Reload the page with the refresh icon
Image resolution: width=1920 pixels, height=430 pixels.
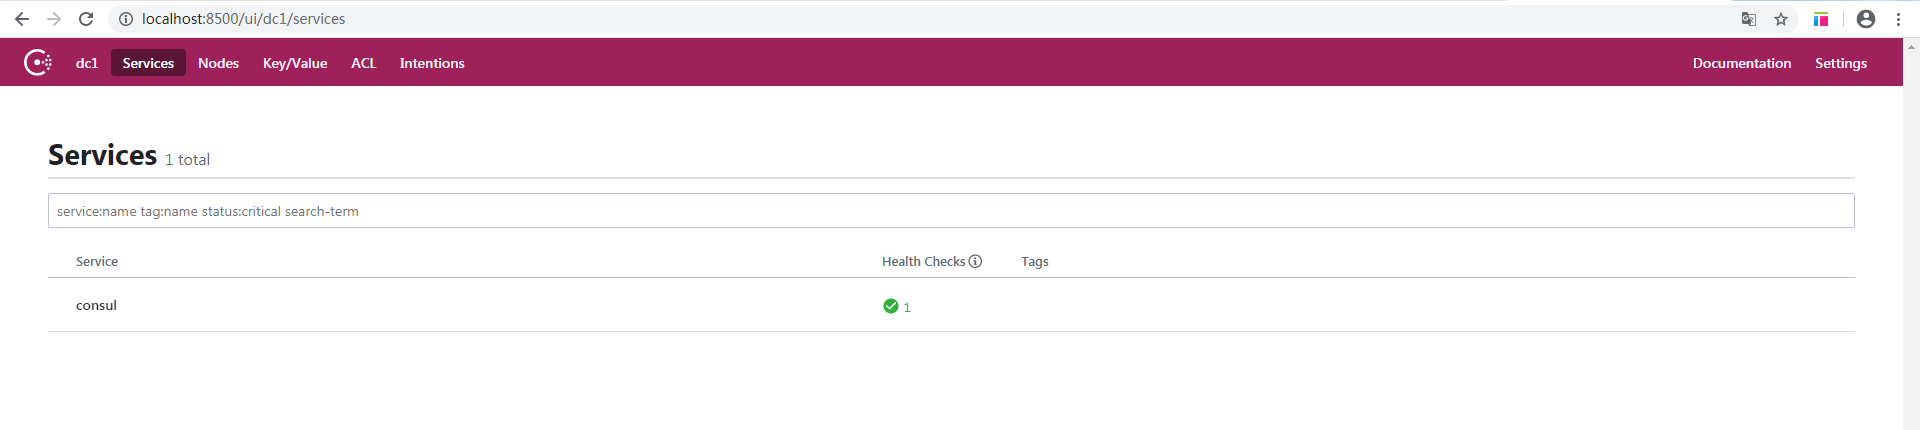coord(86,19)
